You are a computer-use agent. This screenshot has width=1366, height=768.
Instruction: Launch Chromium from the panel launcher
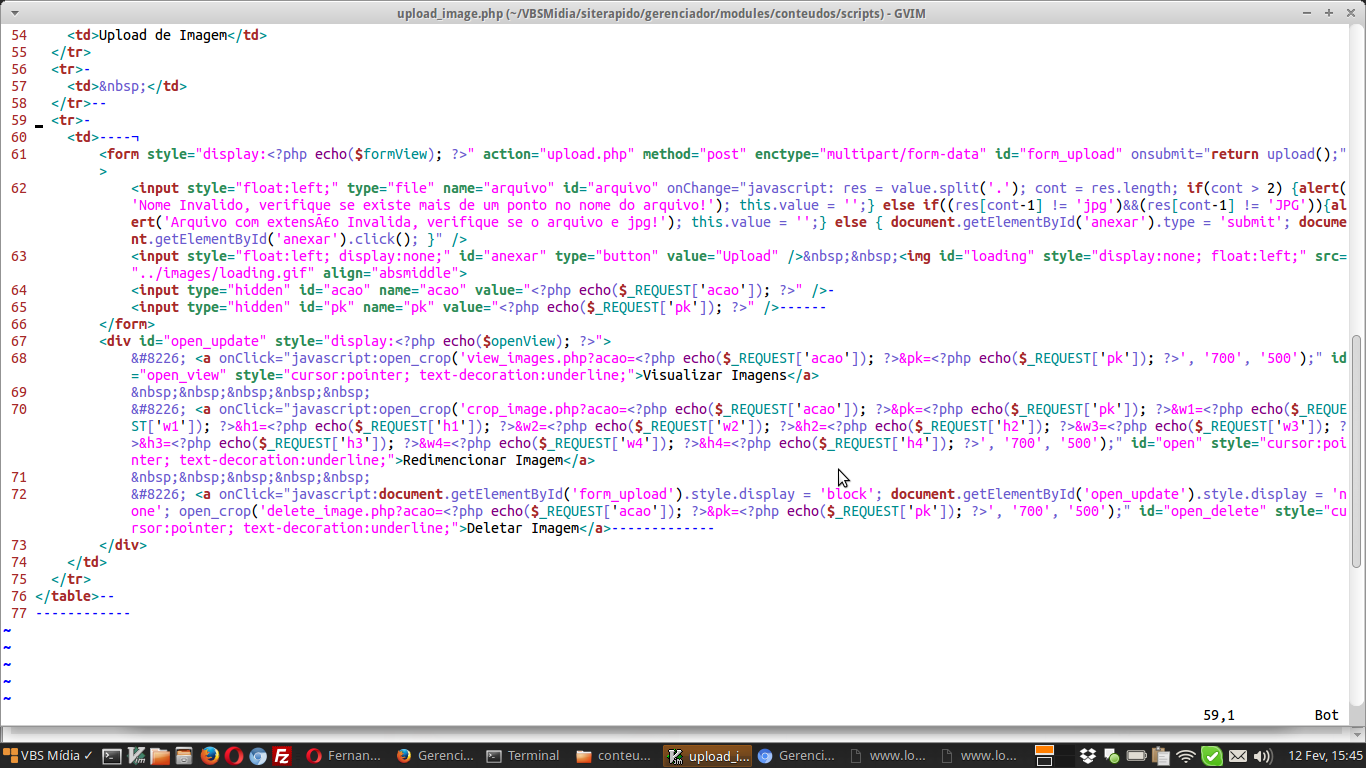pyautogui.click(x=258, y=756)
